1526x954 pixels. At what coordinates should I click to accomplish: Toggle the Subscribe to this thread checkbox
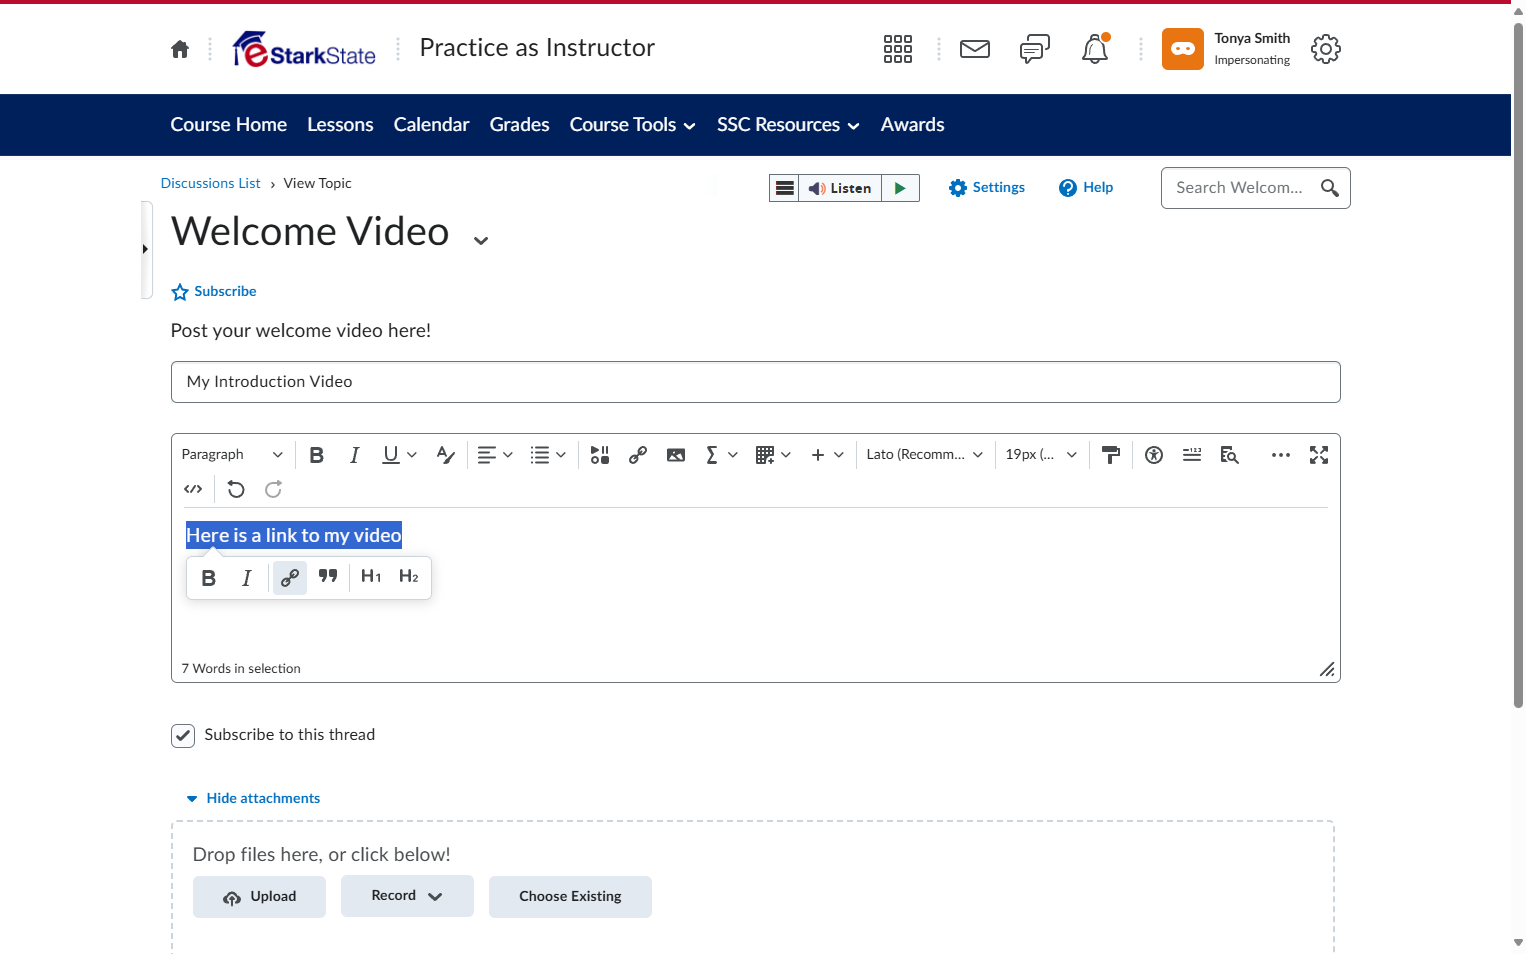183,736
